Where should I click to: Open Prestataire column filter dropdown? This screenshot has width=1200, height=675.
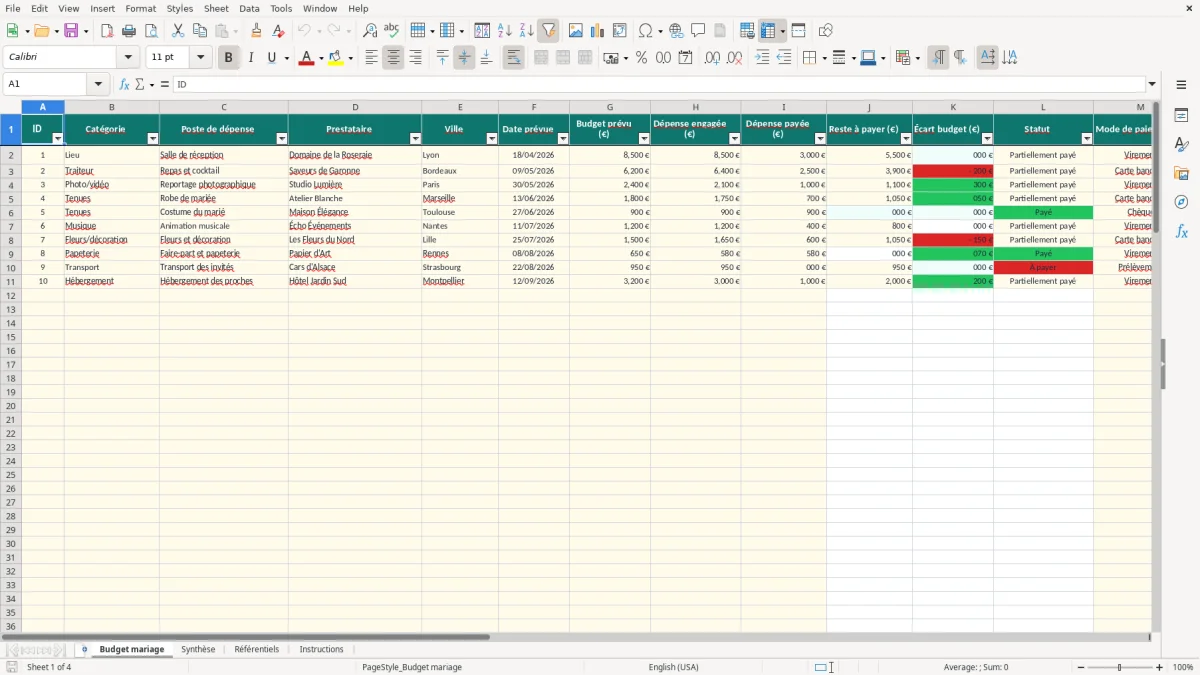click(415, 138)
